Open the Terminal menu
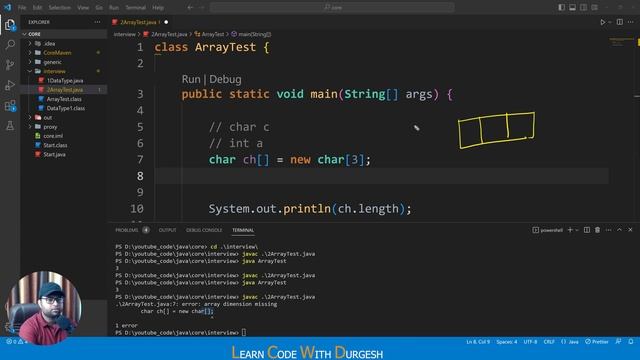 136,7
